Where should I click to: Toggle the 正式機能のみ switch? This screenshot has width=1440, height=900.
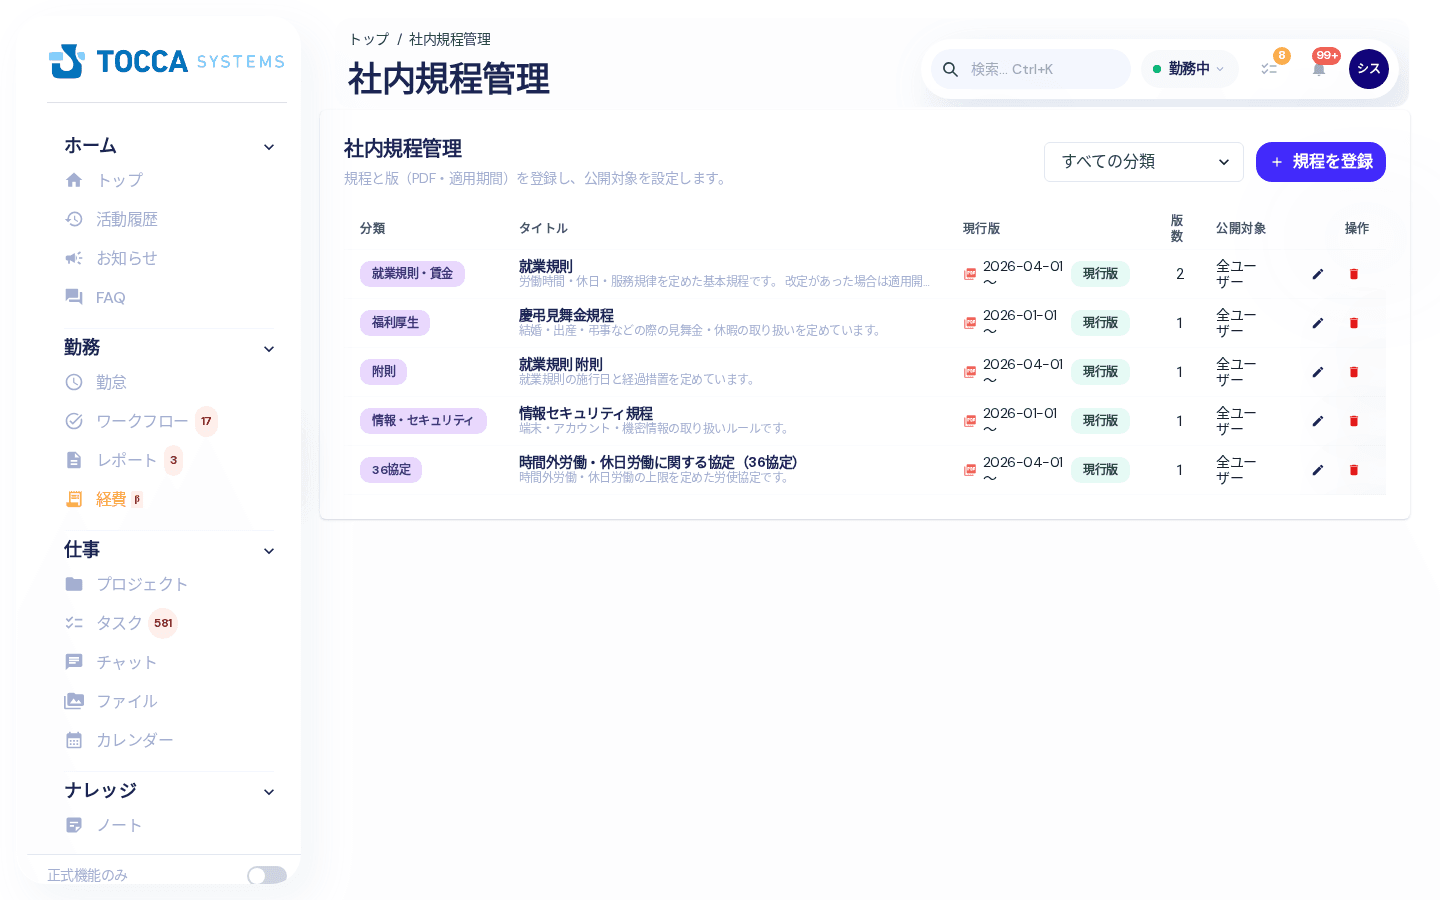[267, 875]
